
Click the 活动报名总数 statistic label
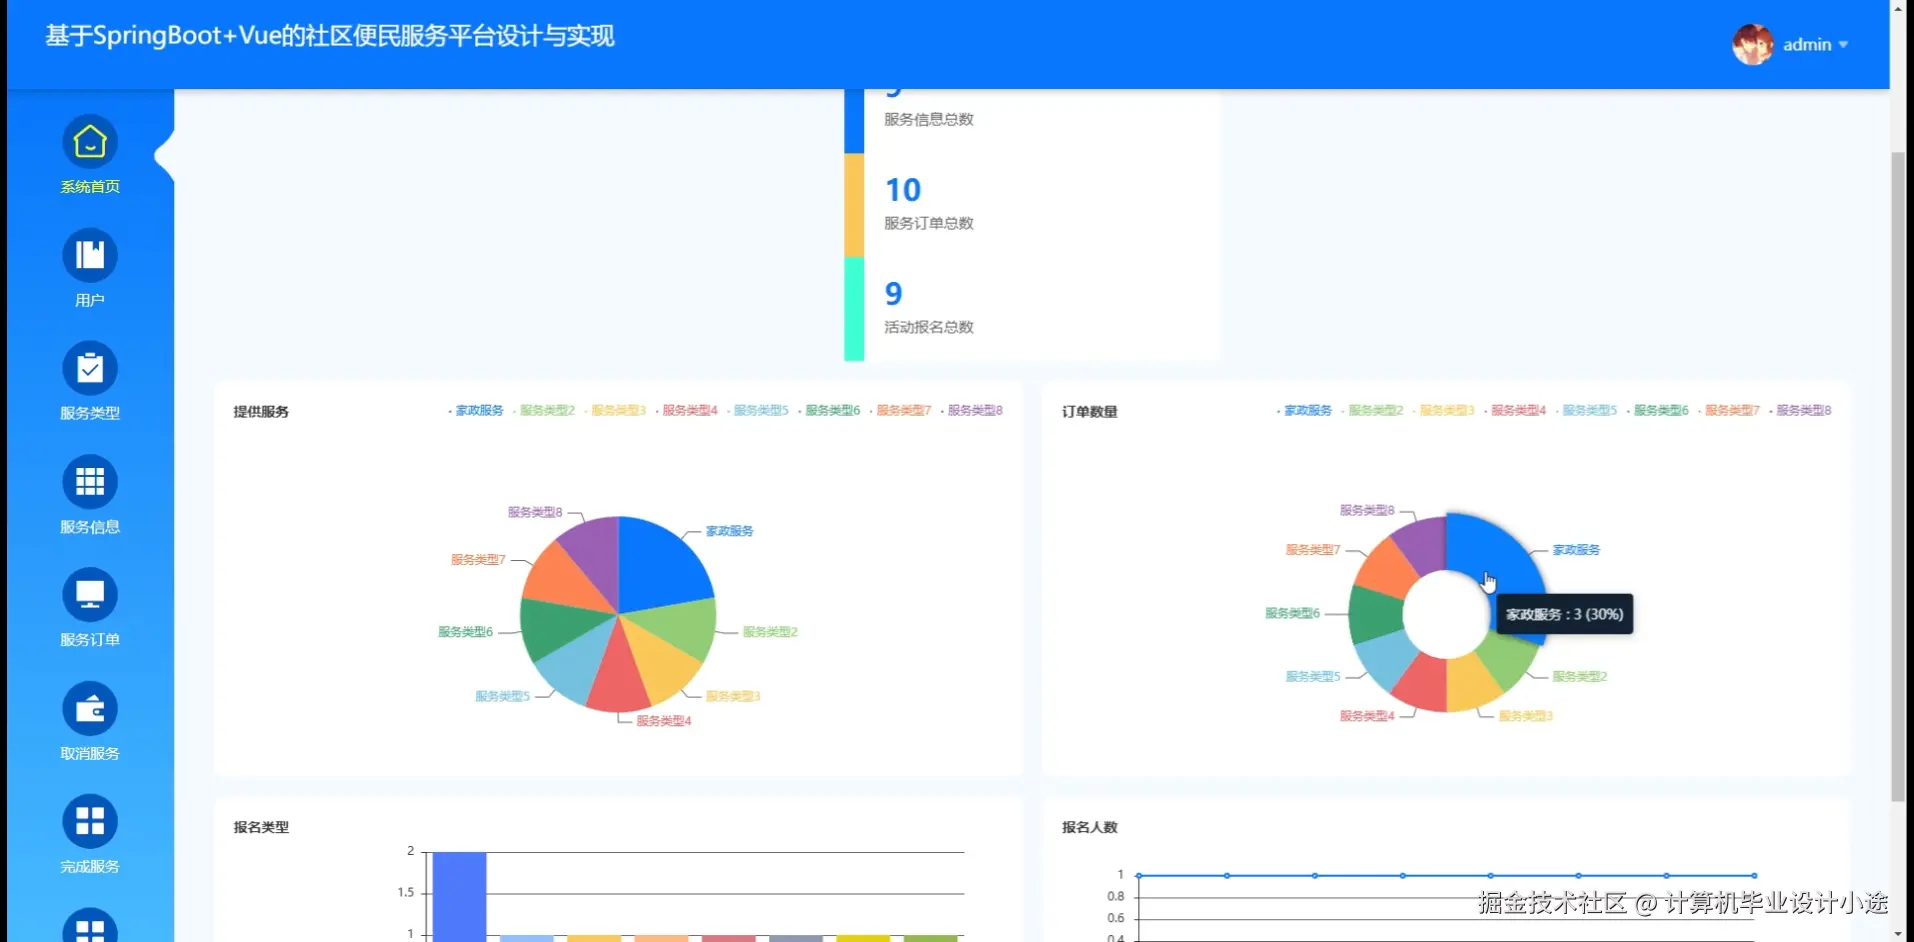click(929, 327)
